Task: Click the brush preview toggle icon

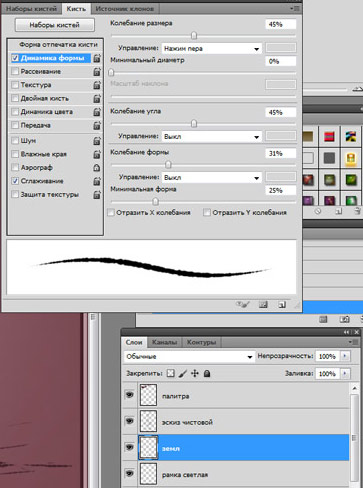Action: 242,304
